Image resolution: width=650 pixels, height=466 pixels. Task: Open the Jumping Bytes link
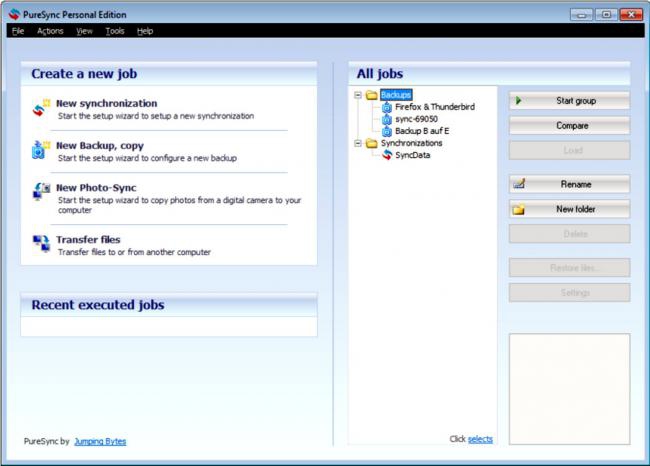click(x=100, y=442)
